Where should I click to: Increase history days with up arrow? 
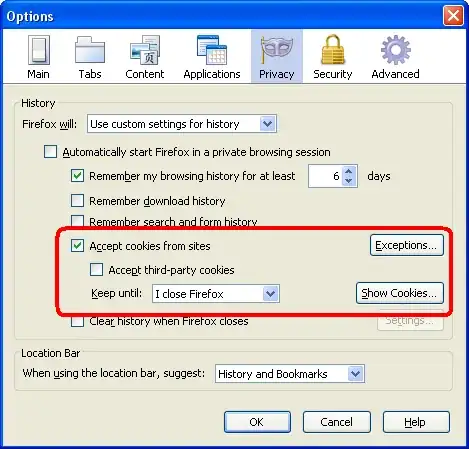tap(349, 171)
